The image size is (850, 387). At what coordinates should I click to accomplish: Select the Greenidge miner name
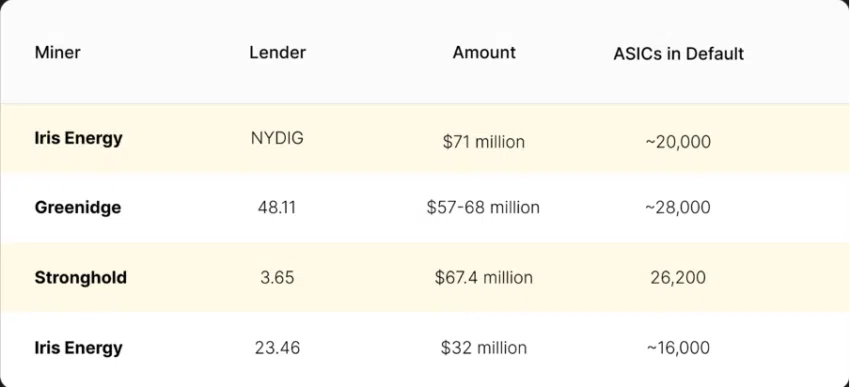tap(78, 208)
